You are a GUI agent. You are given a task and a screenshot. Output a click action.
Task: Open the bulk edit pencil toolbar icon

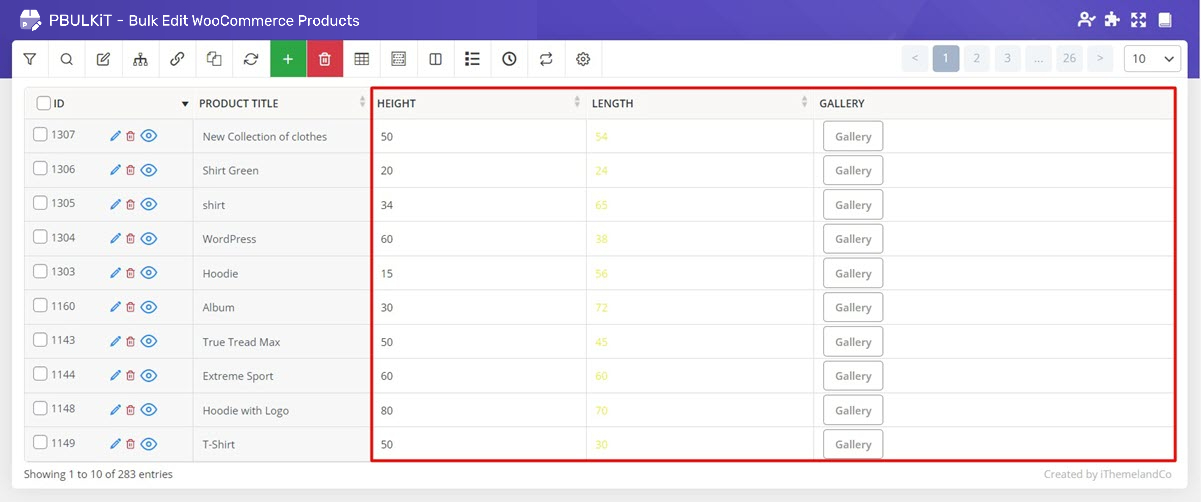pyautogui.click(x=103, y=59)
